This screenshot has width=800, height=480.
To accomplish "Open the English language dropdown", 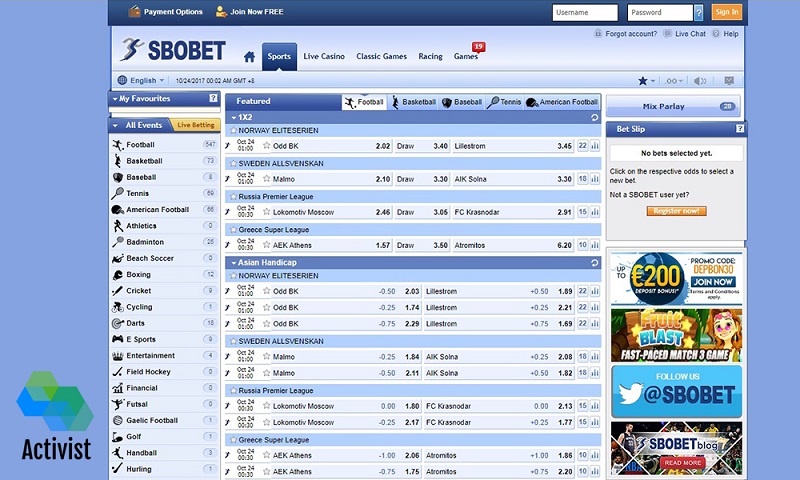I will pos(141,80).
